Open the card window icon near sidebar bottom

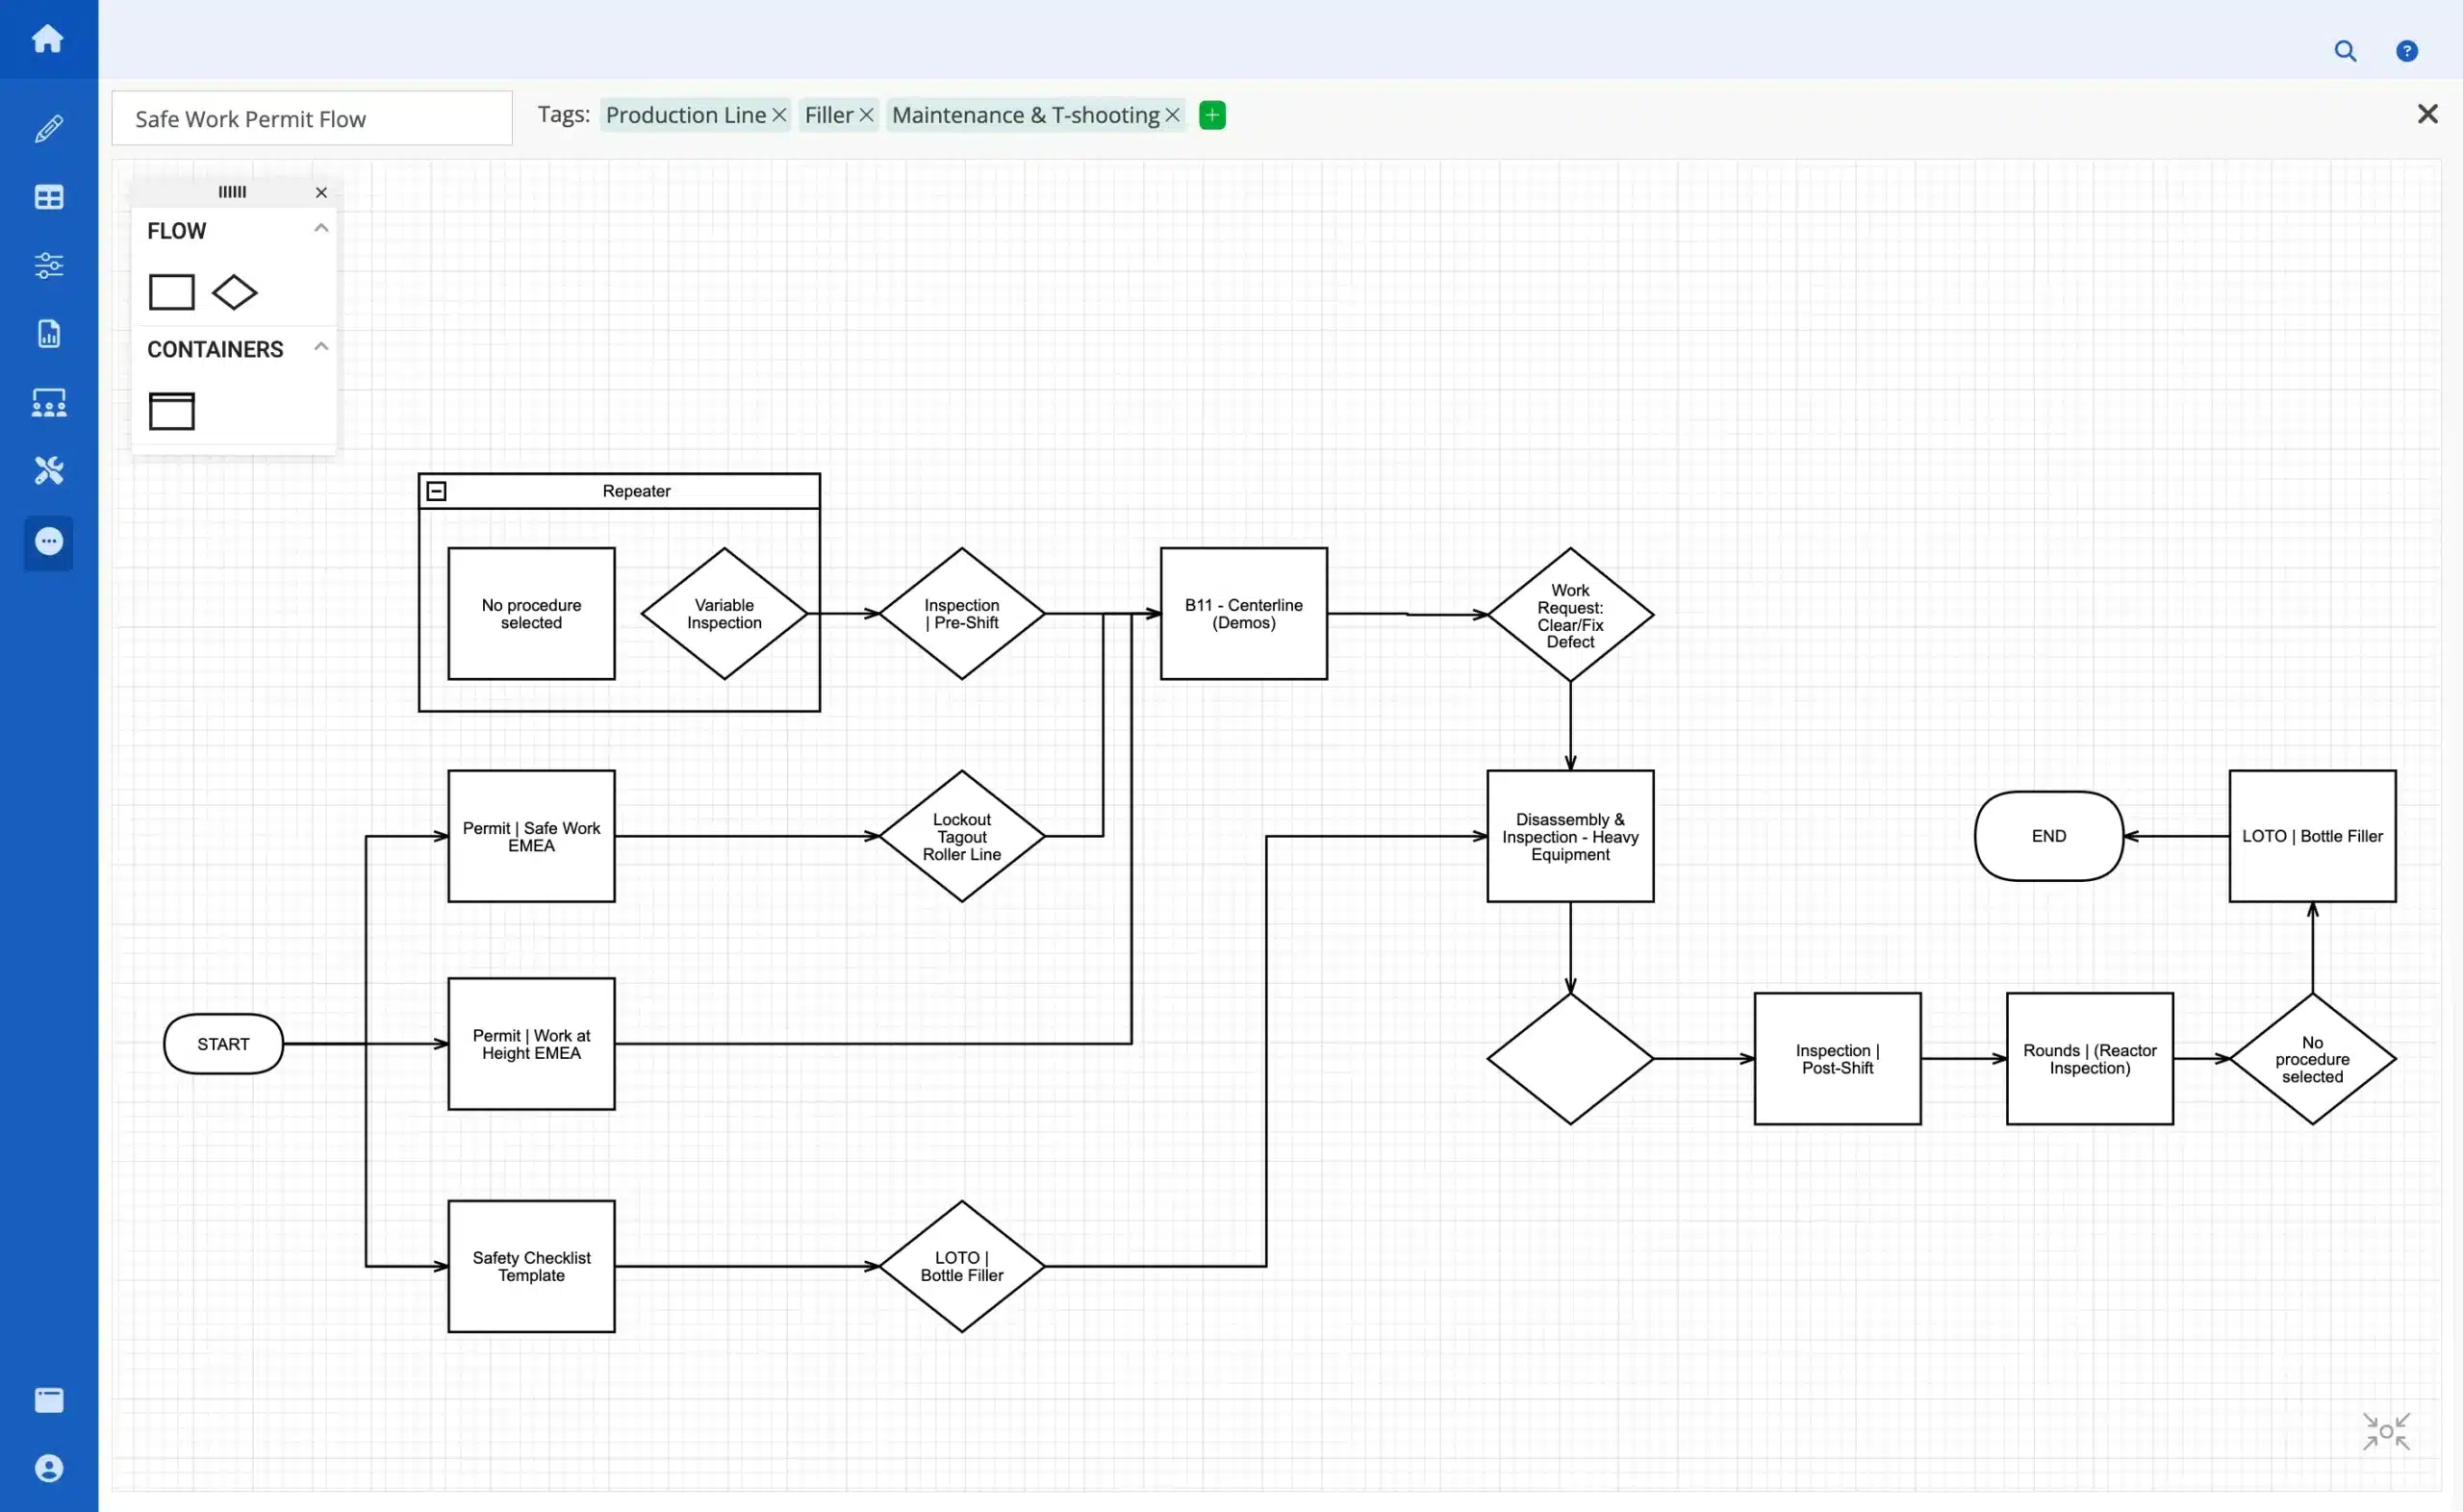pos(48,1400)
